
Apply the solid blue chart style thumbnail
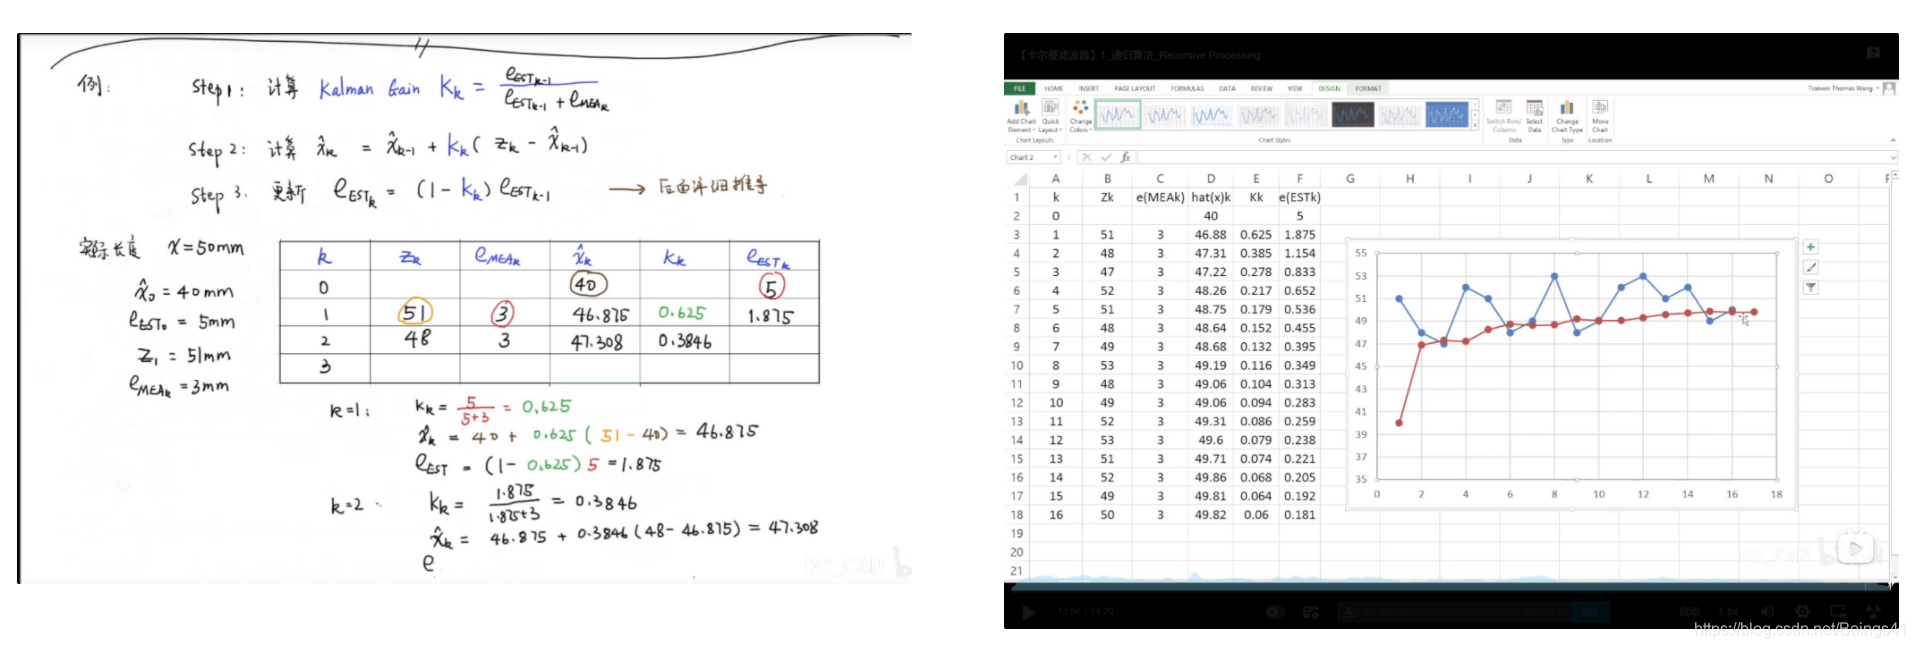coord(1446,116)
